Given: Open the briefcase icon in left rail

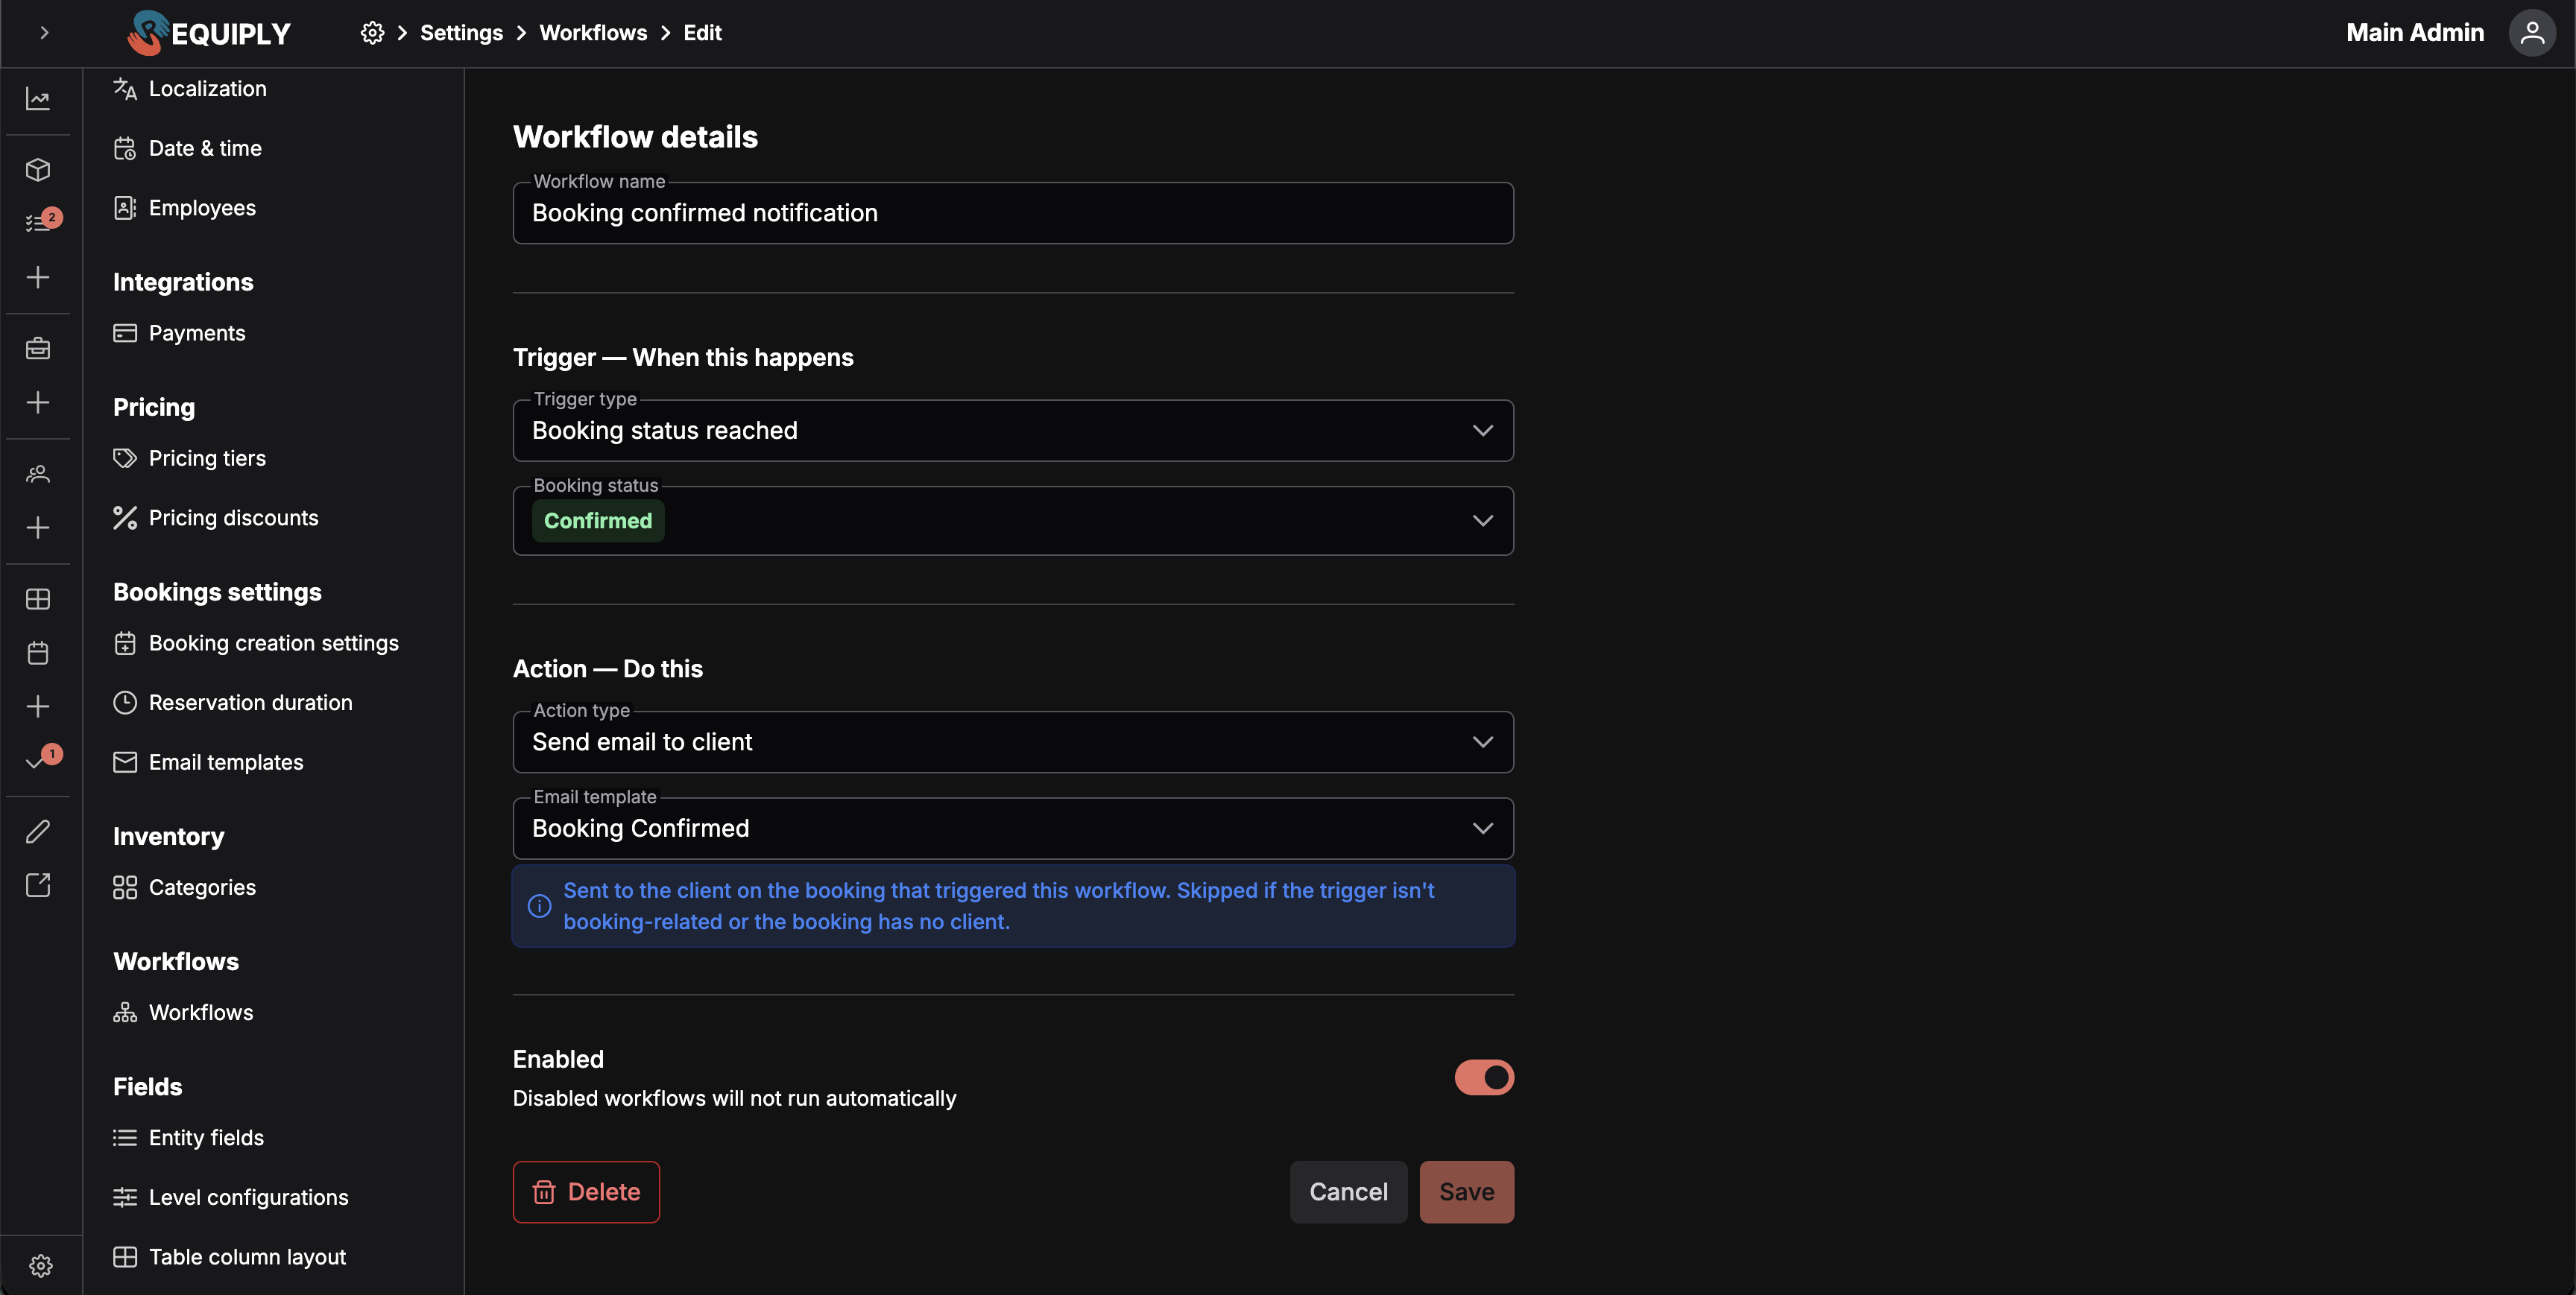Looking at the screenshot, I should [38, 348].
